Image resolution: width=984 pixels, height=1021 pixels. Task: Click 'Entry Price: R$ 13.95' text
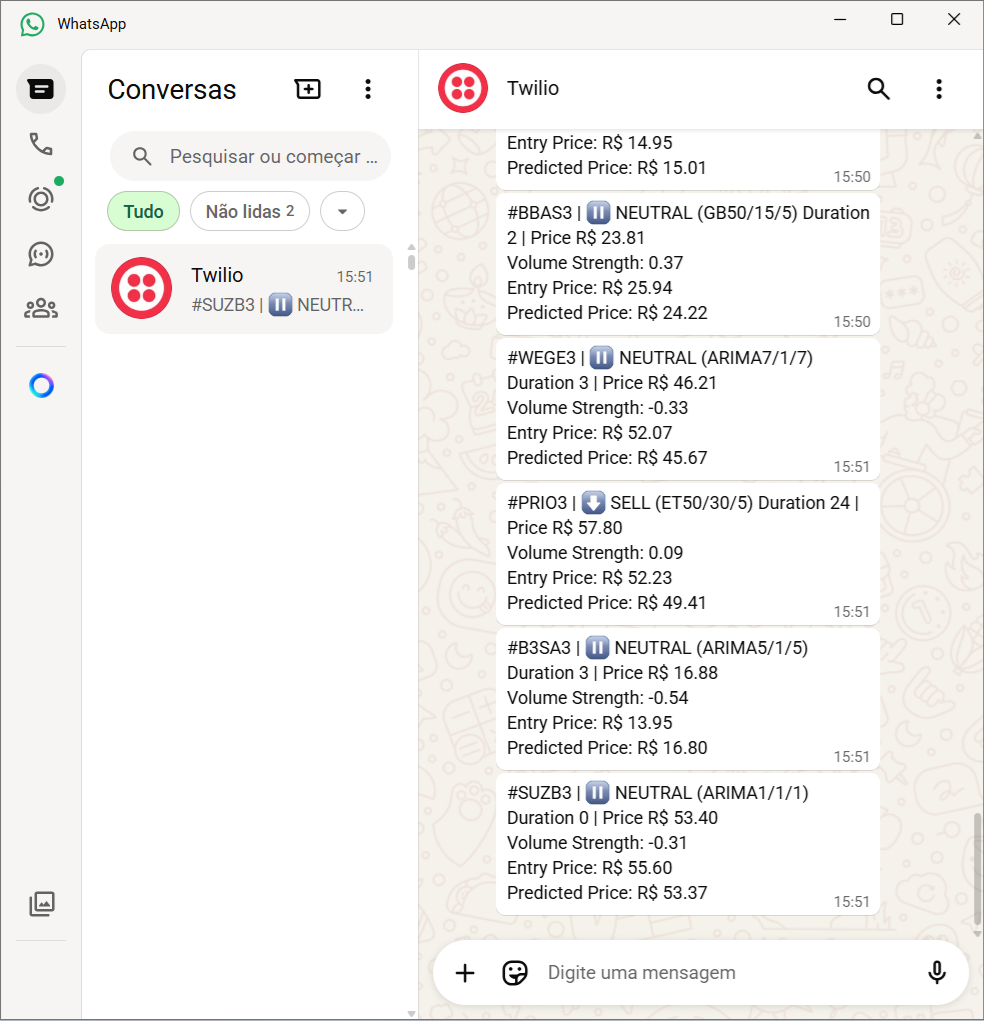click(589, 723)
